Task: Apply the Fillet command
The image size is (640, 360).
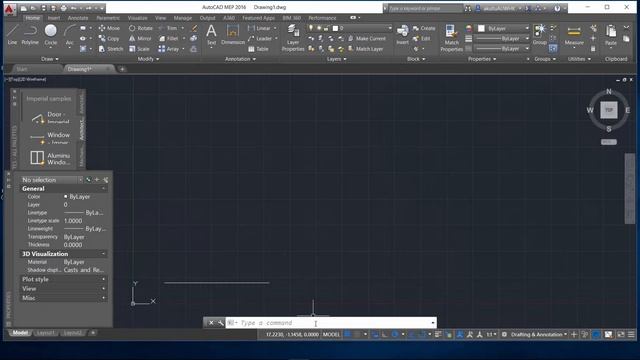Action: pos(169,38)
